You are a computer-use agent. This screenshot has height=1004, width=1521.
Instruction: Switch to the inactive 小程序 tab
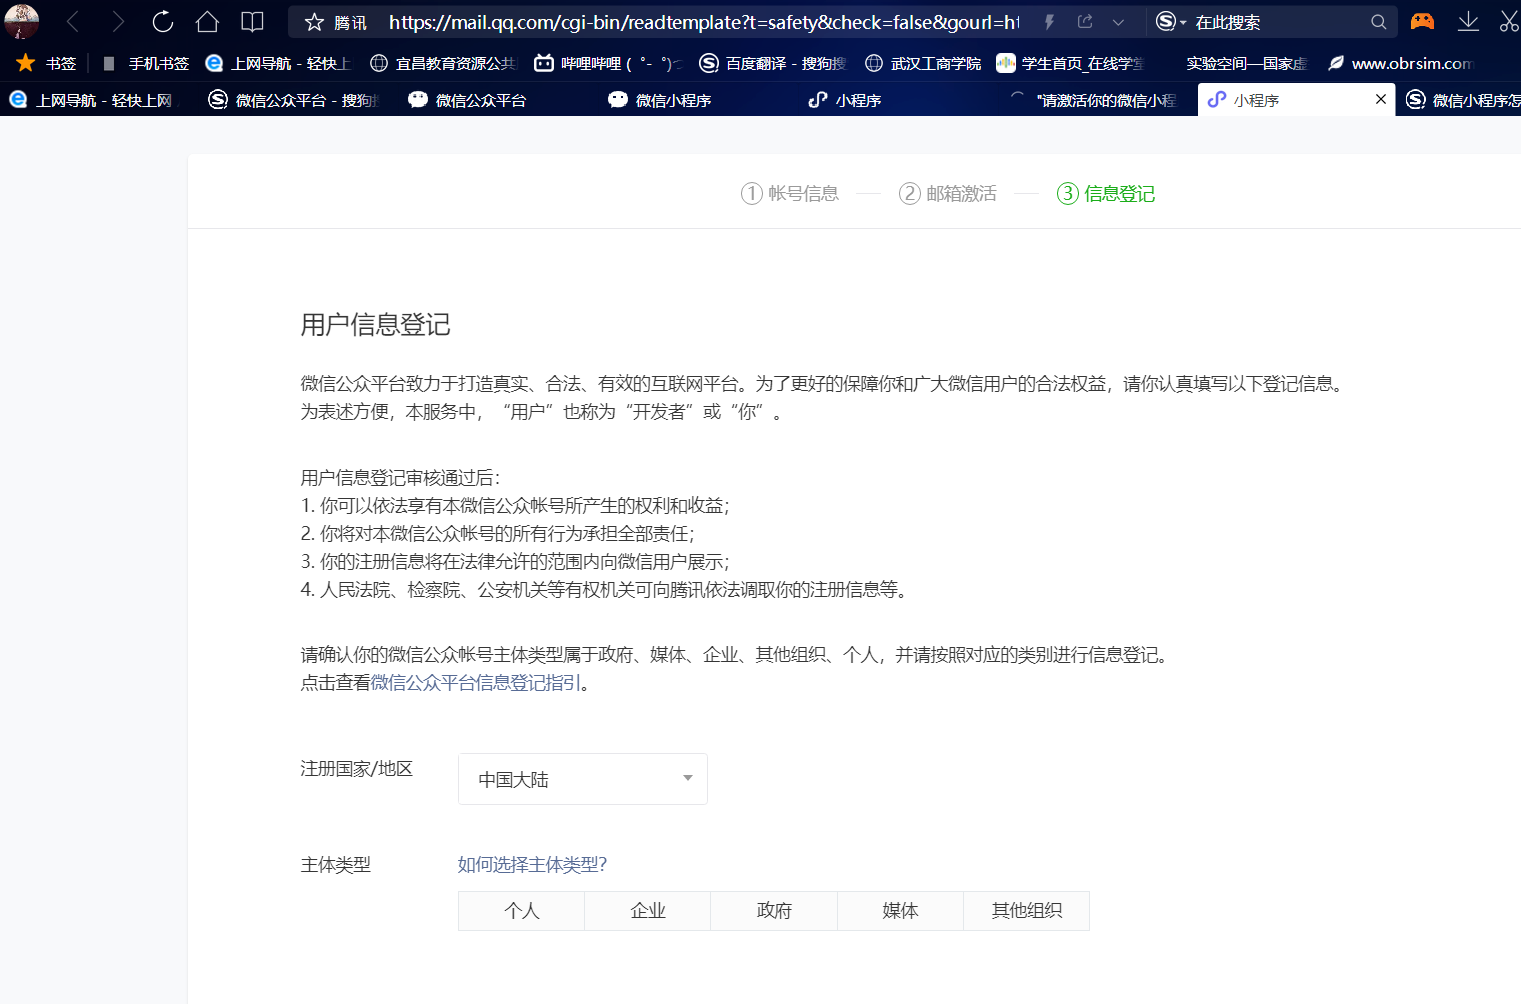[899, 100]
